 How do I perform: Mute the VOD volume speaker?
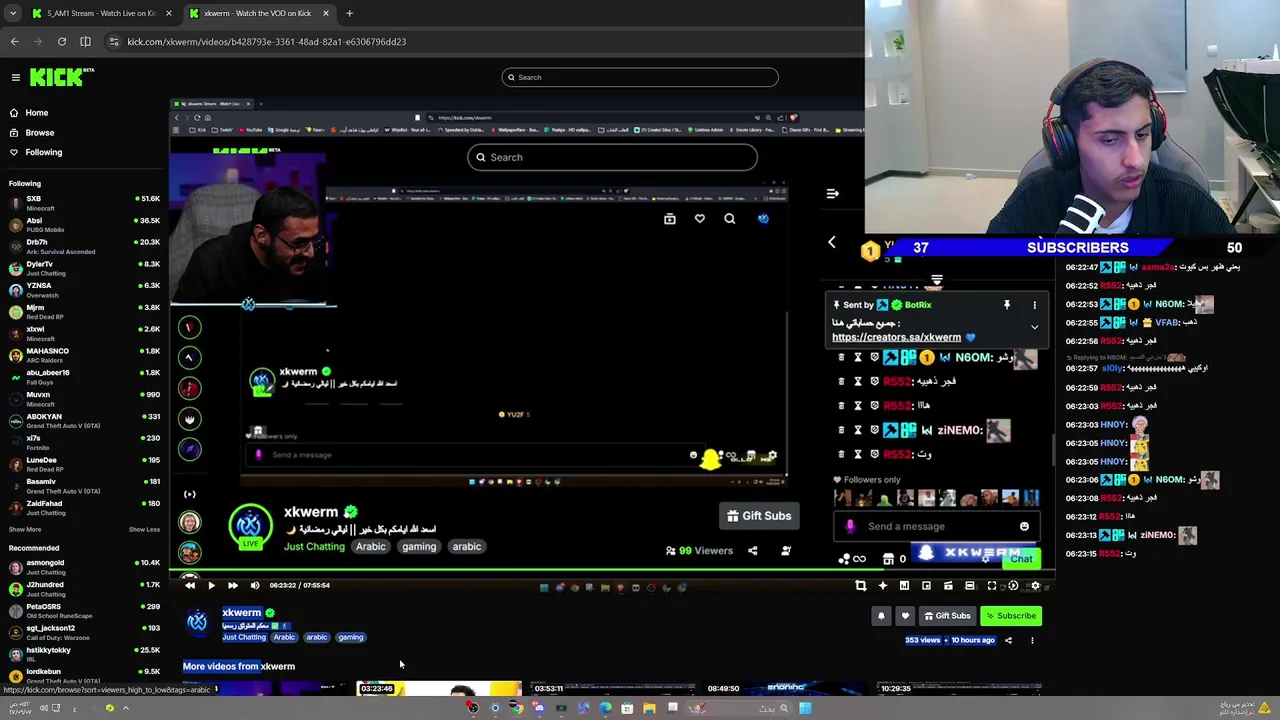pyautogui.click(x=254, y=586)
